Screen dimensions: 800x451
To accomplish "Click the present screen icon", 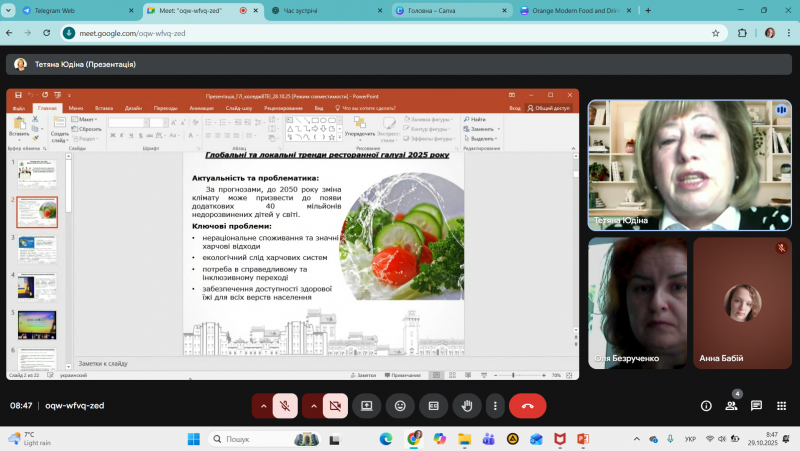I will tap(367, 406).
